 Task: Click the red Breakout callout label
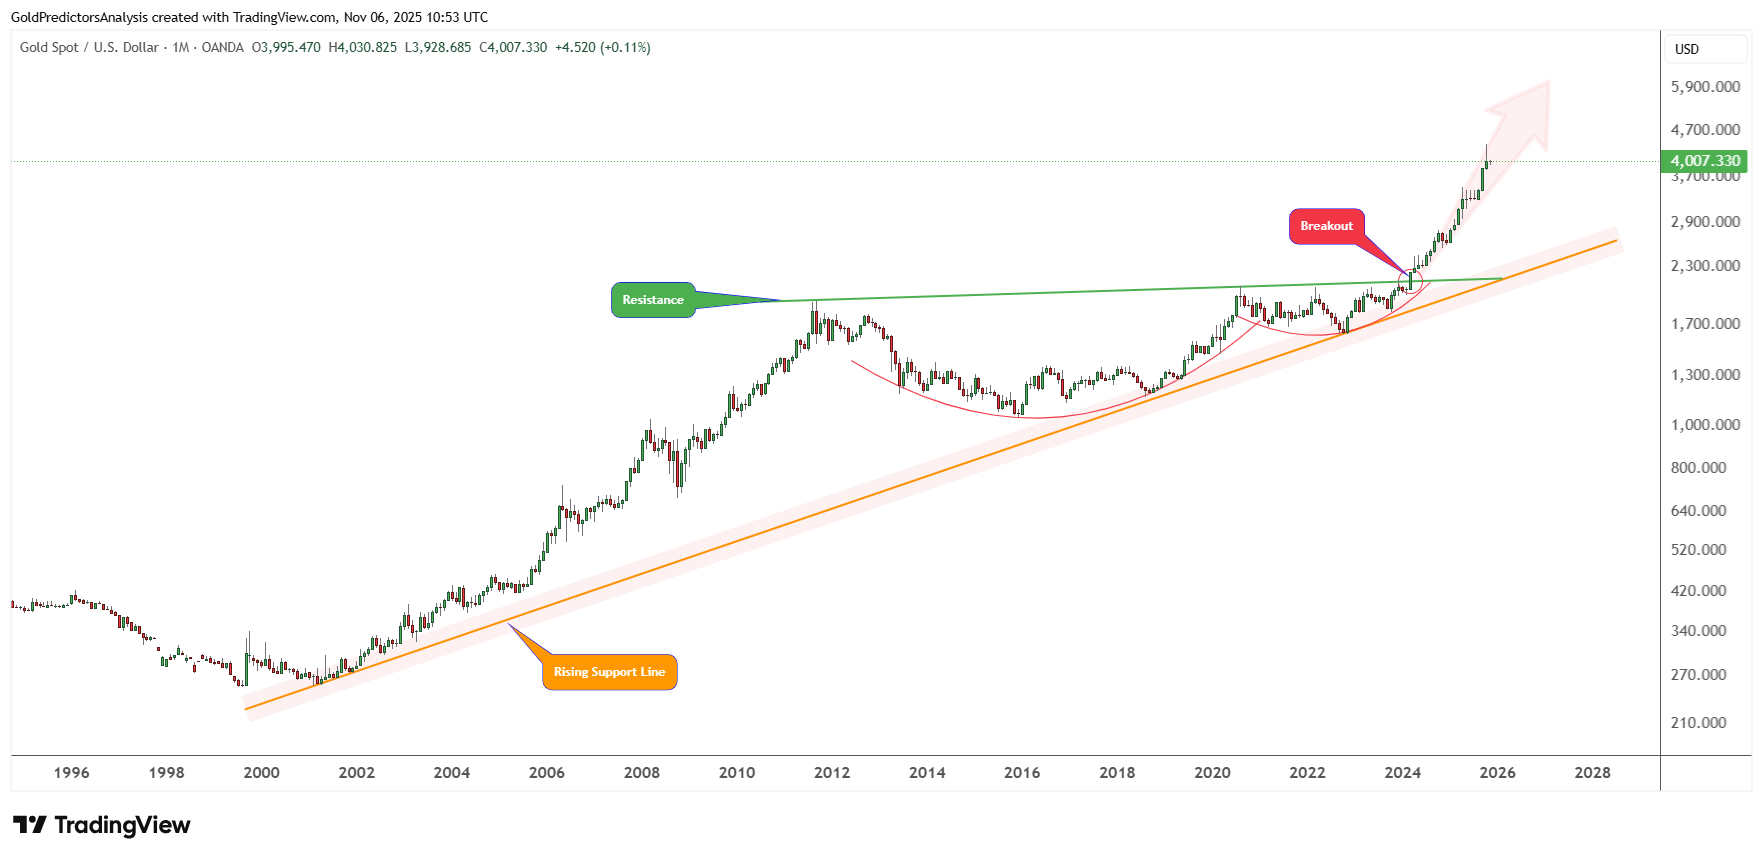coord(1326,226)
